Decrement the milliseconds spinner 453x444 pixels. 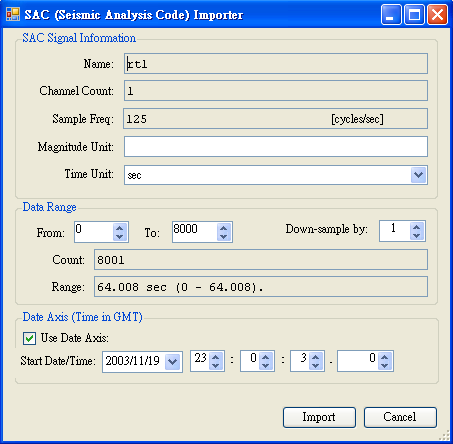pos(384,365)
